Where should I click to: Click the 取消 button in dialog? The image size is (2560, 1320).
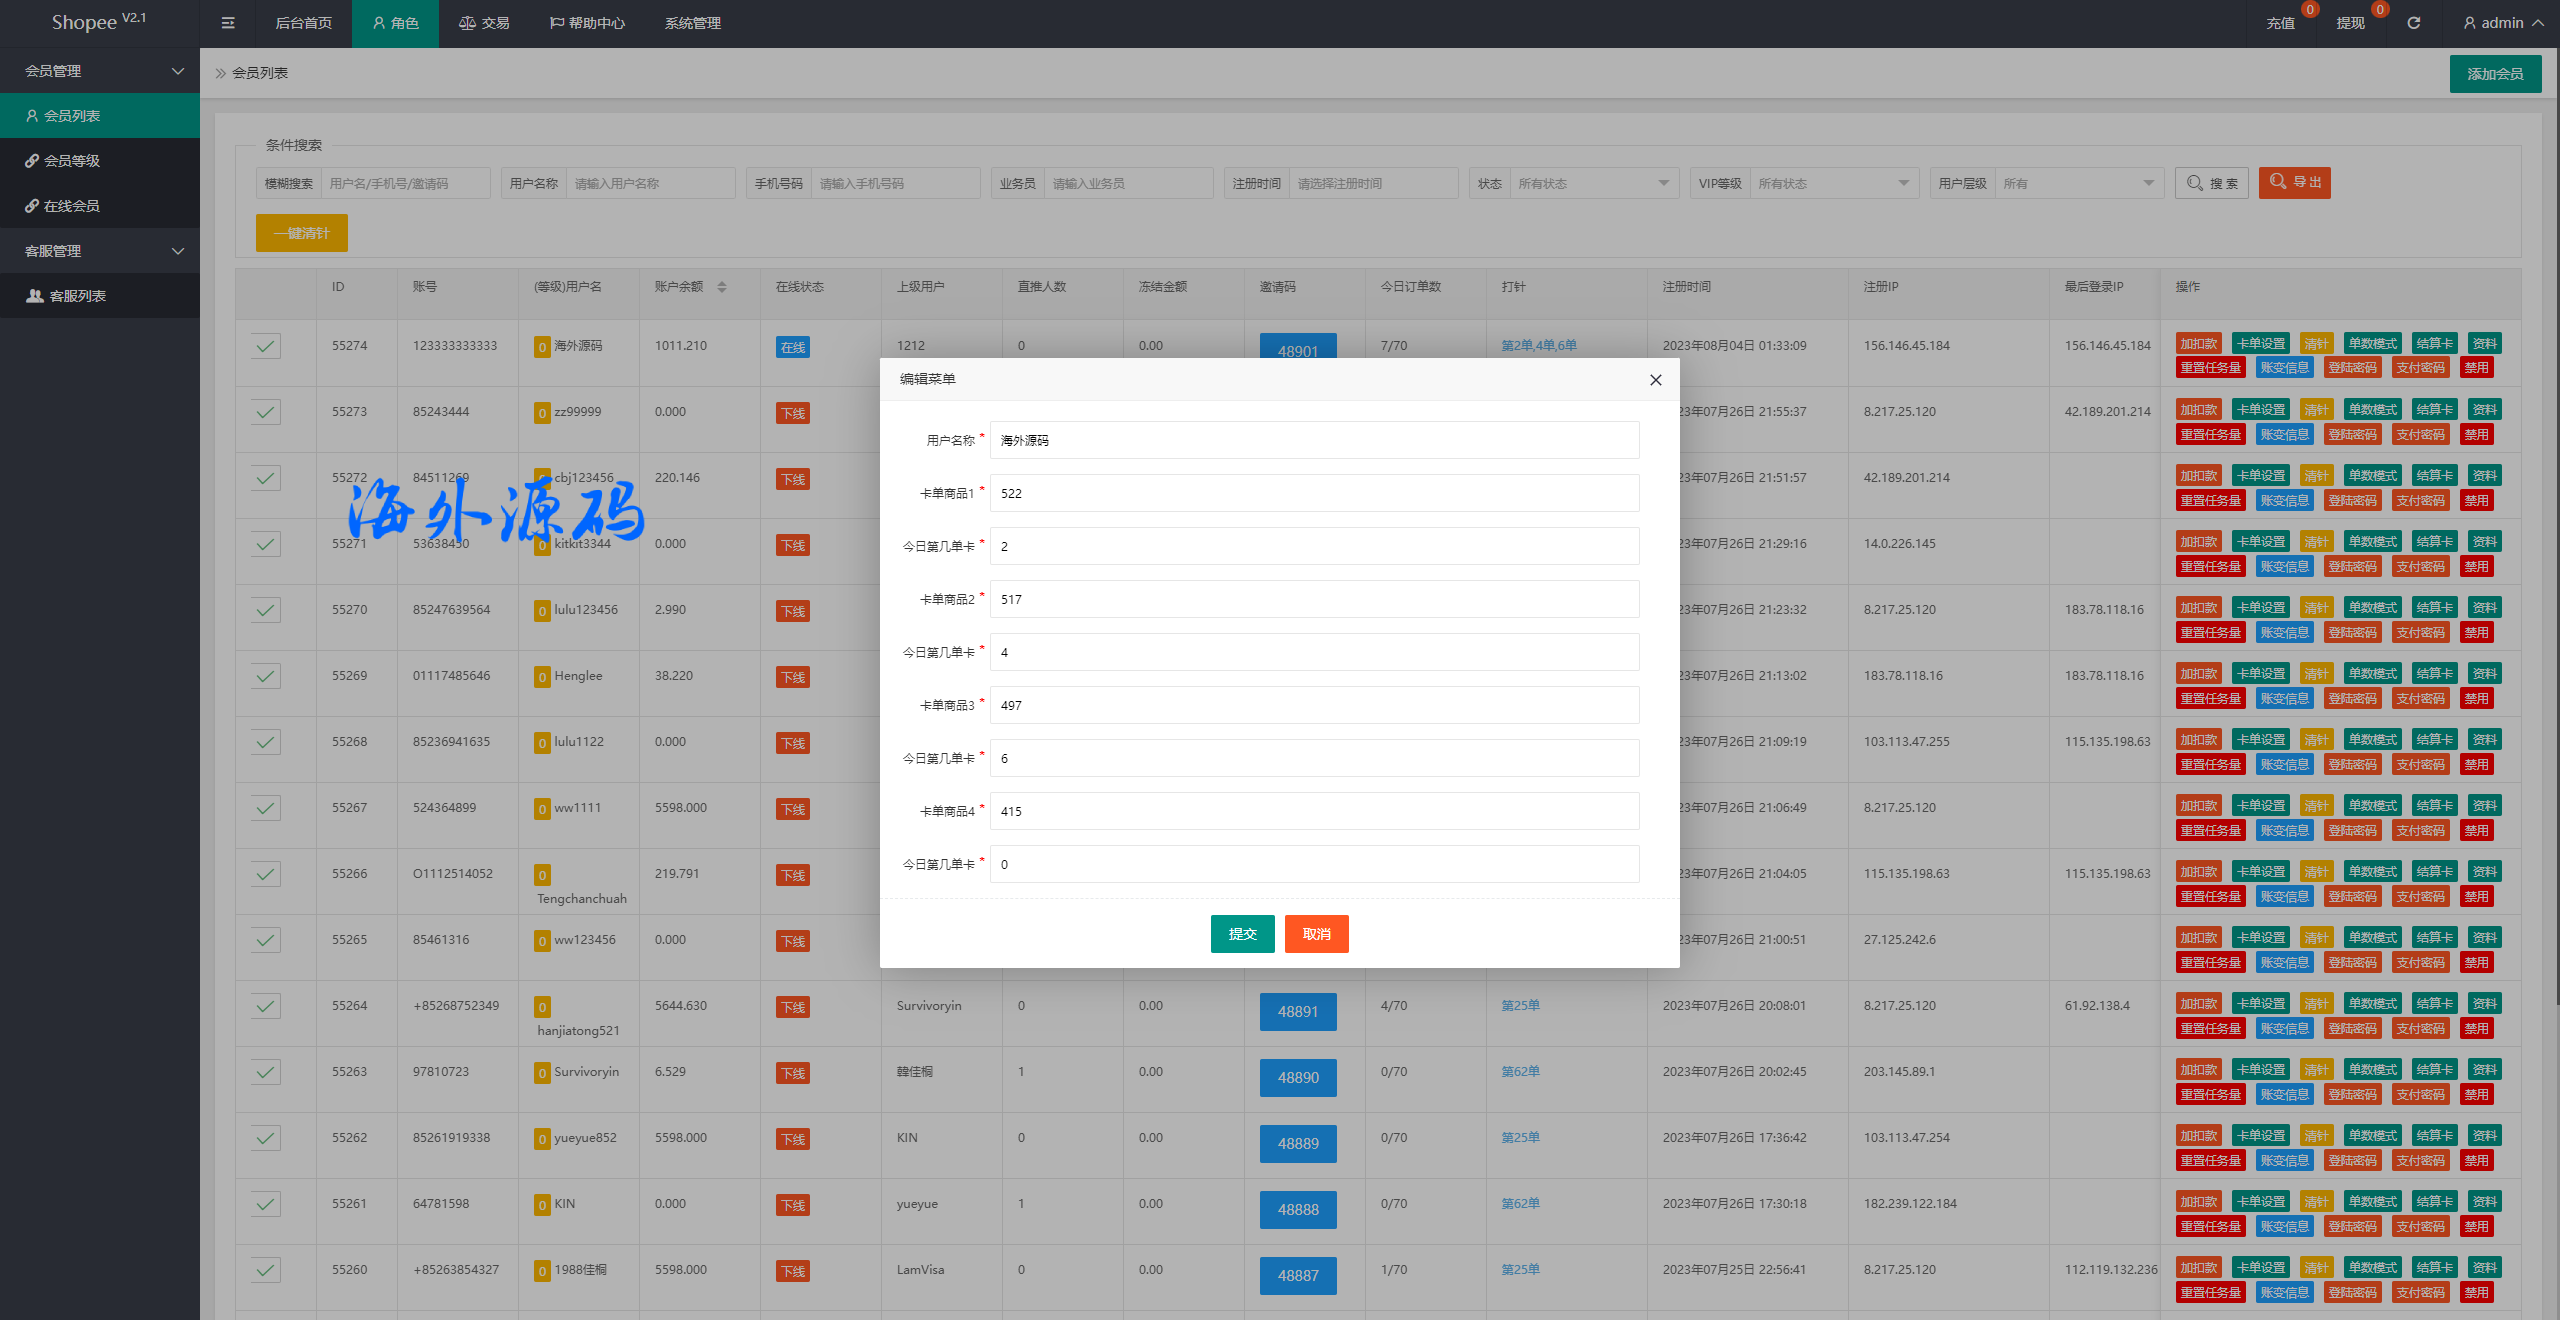coord(1316,934)
